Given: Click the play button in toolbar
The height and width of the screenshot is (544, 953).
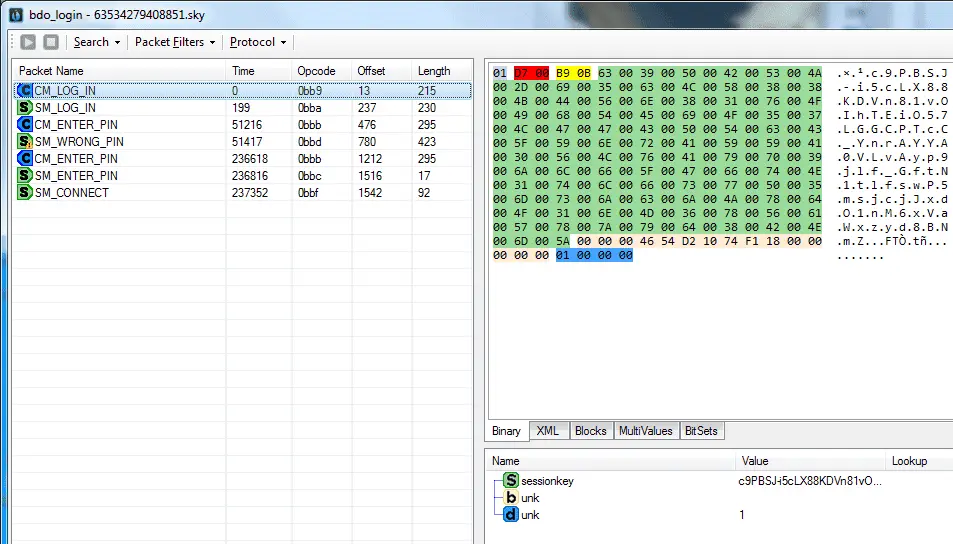Looking at the screenshot, I should tap(28, 42).
